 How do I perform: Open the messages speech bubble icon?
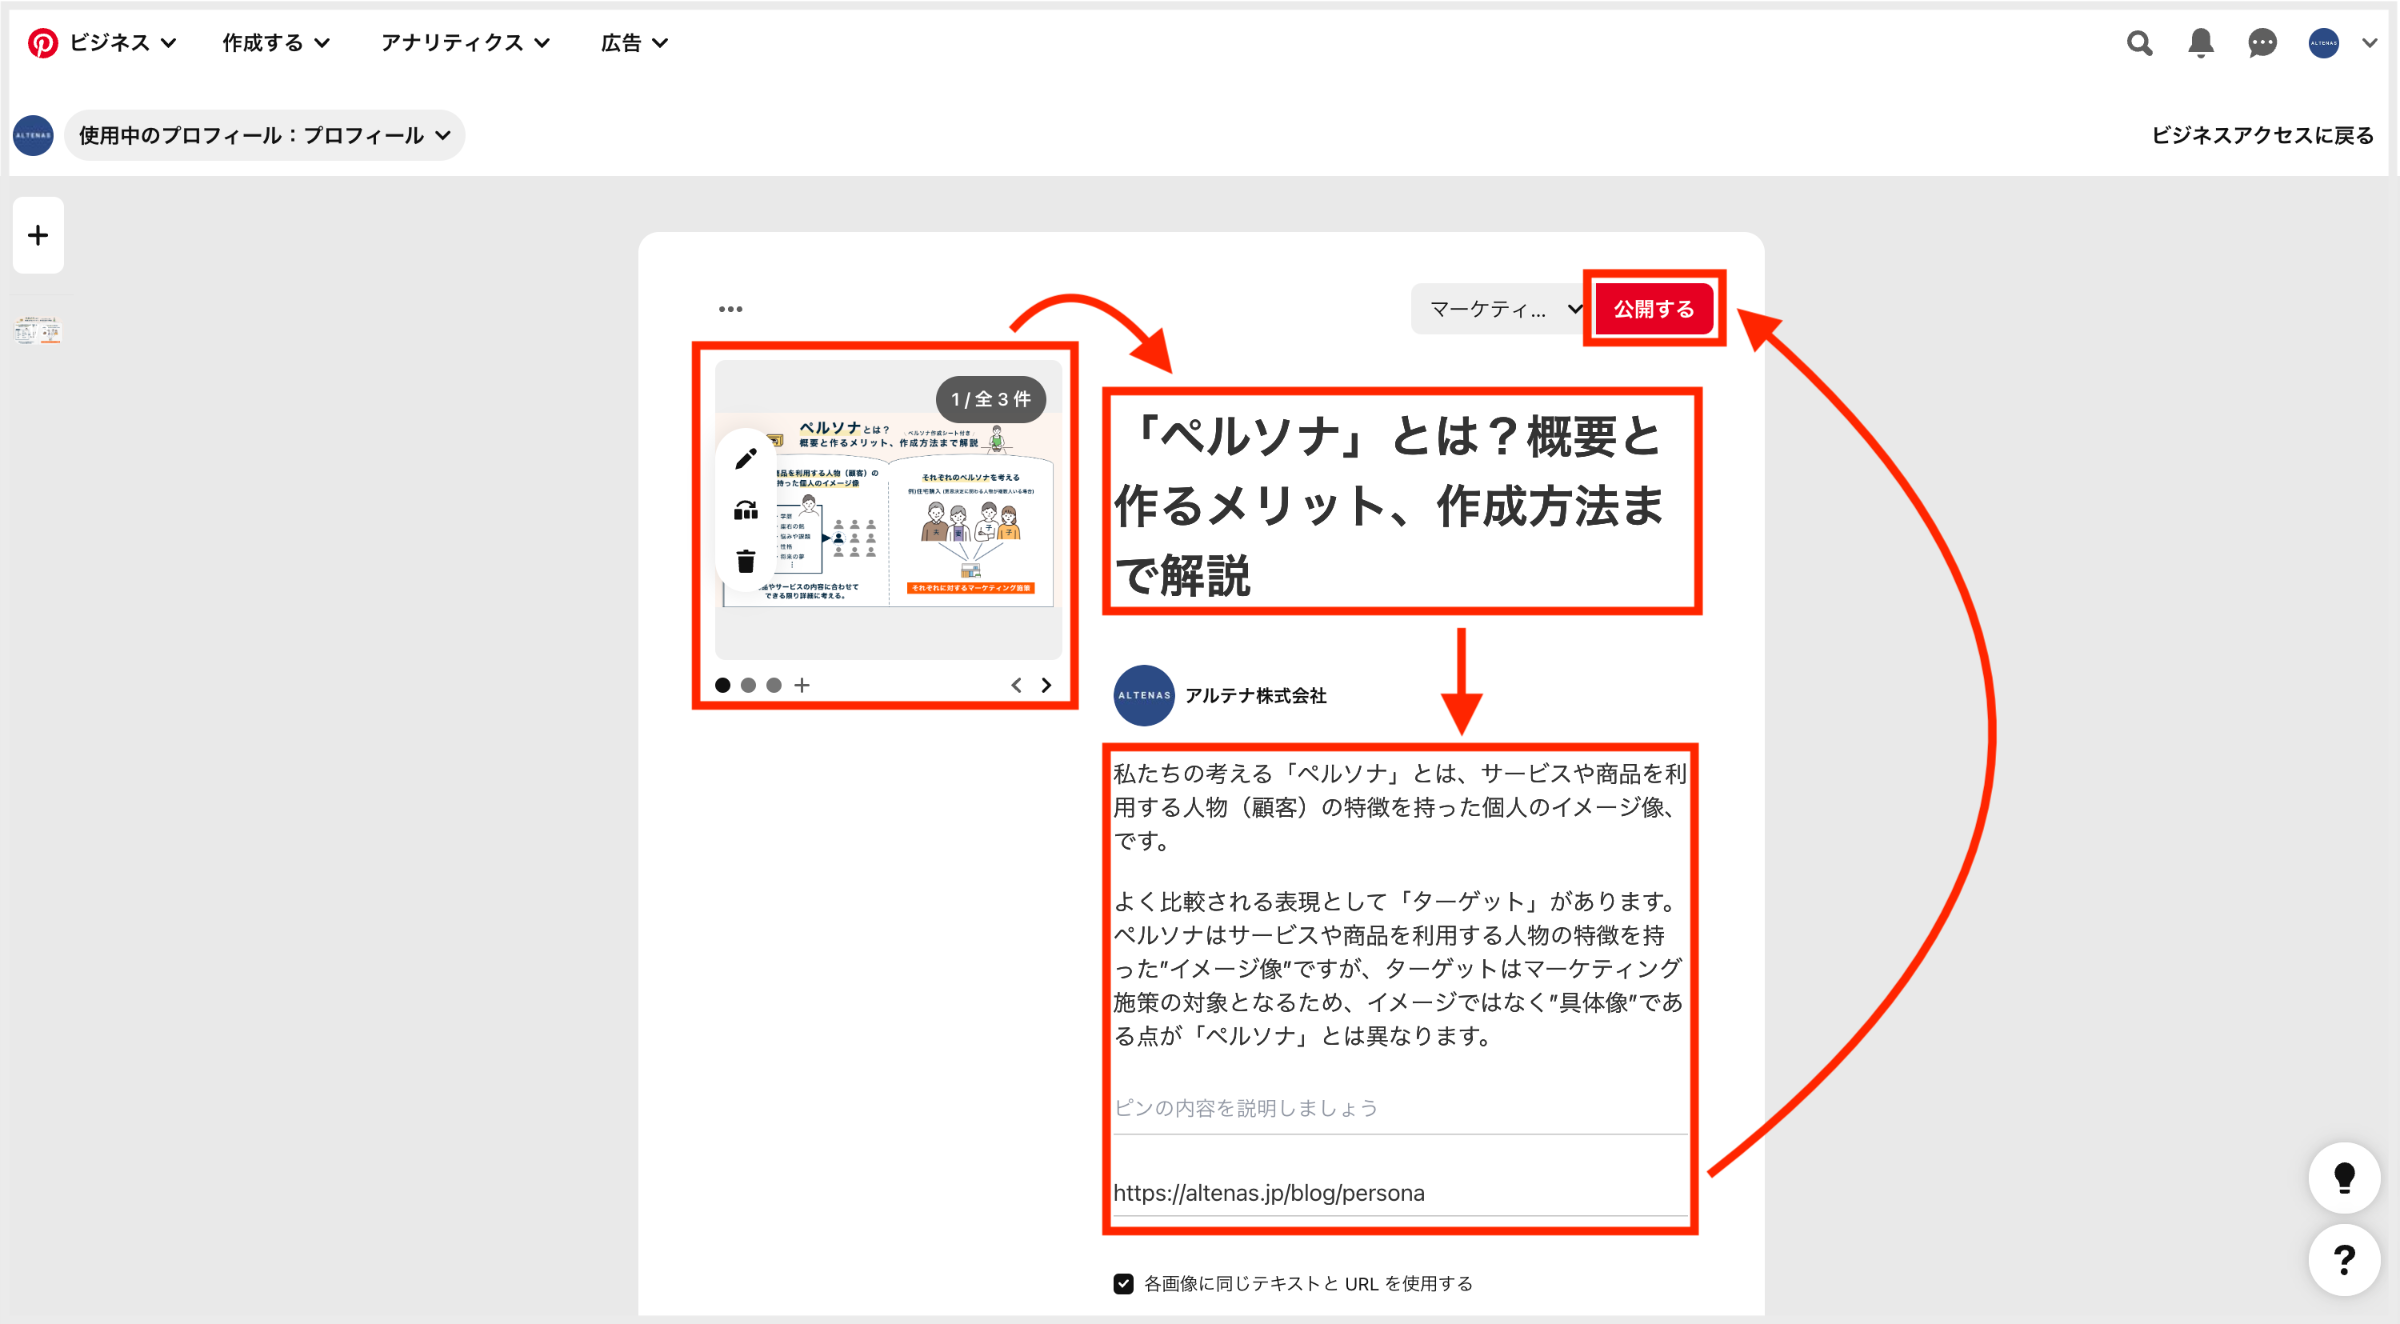point(2262,43)
